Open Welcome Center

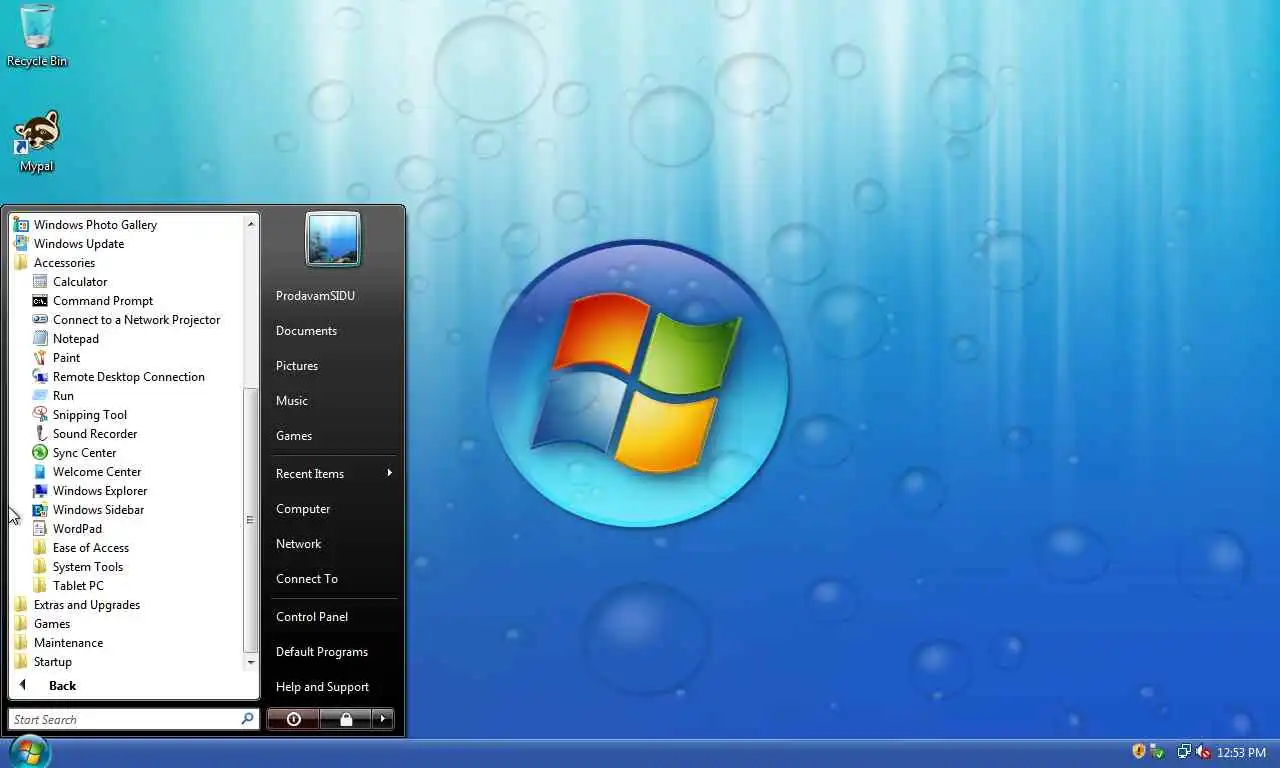(87, 472)
